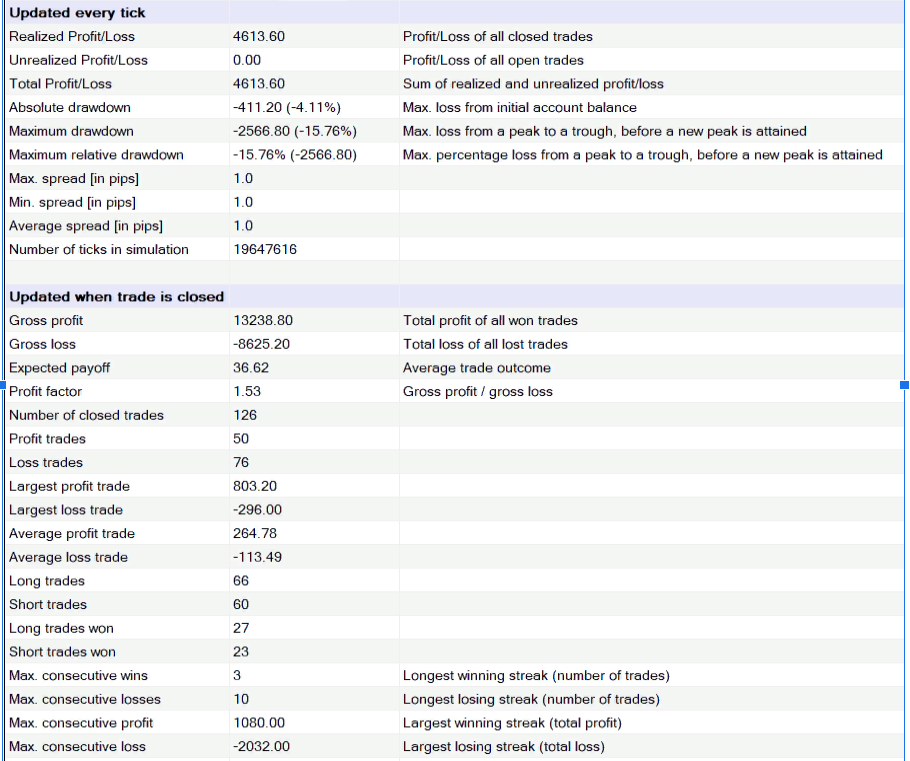The width and height of the screenshot is (910, 761).
Task: Select the Gross profit value 13238.80
Action: (x=262, y=321)
